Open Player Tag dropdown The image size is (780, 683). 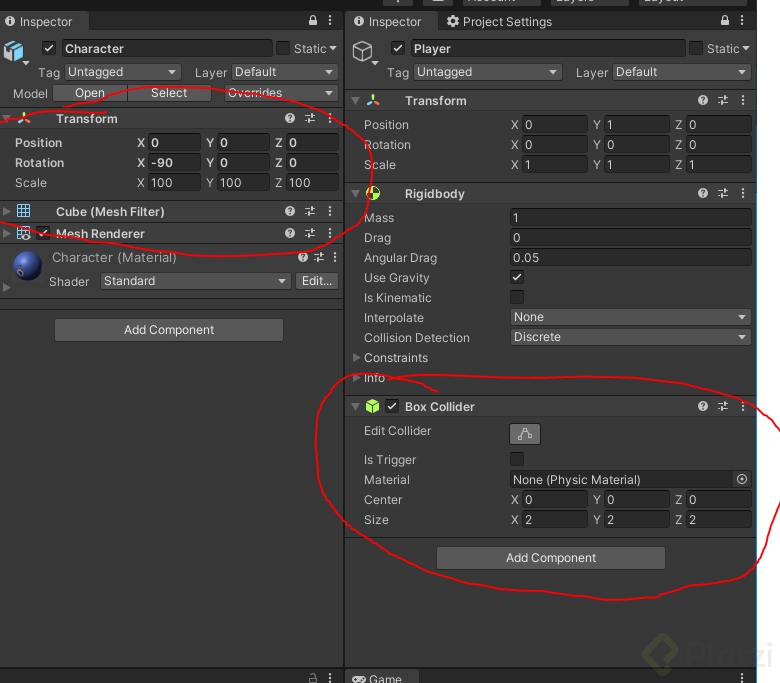point(488,72)
